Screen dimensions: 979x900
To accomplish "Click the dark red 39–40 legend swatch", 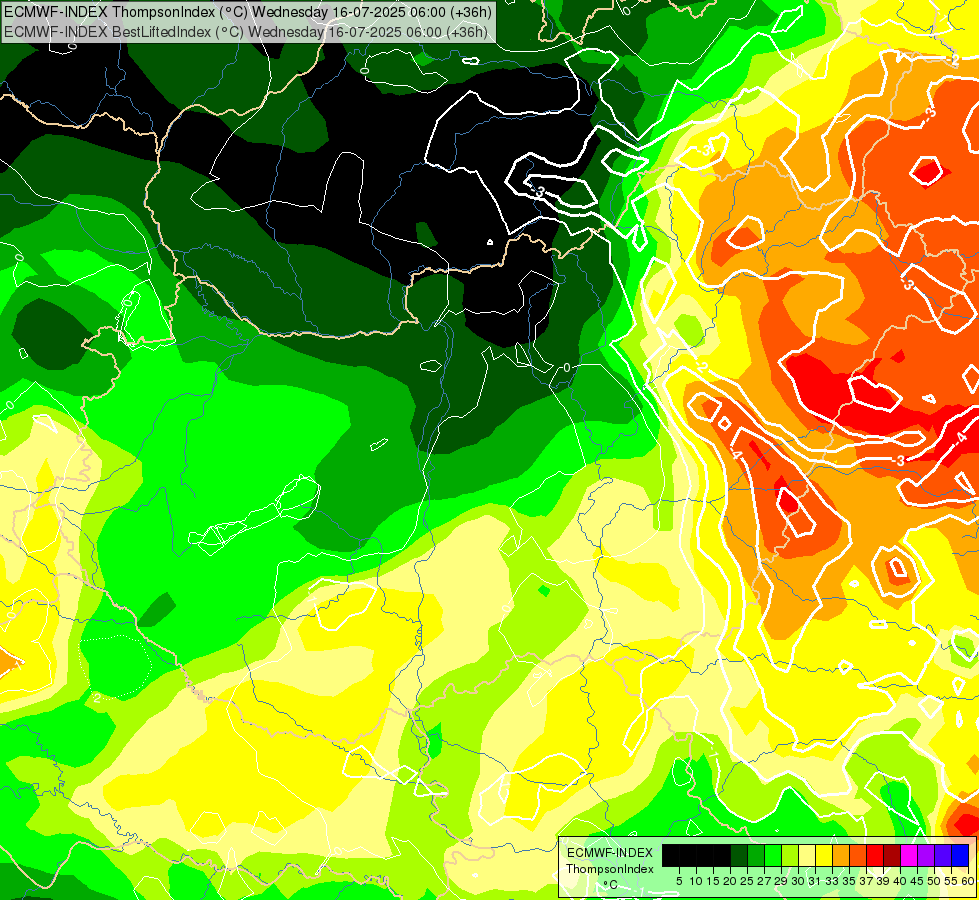I will click(x=892, y=856).
